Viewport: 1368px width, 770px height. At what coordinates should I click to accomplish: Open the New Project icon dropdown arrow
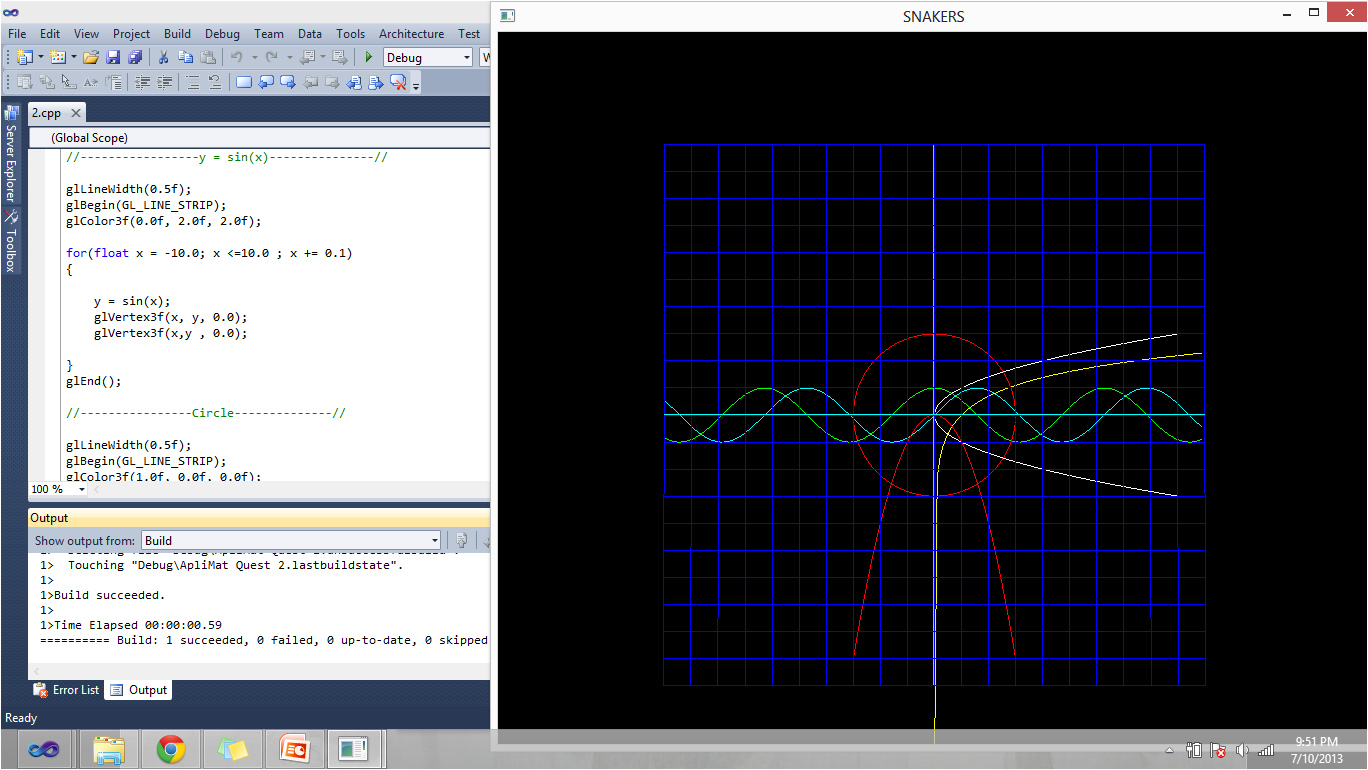[x=41, y=57]
